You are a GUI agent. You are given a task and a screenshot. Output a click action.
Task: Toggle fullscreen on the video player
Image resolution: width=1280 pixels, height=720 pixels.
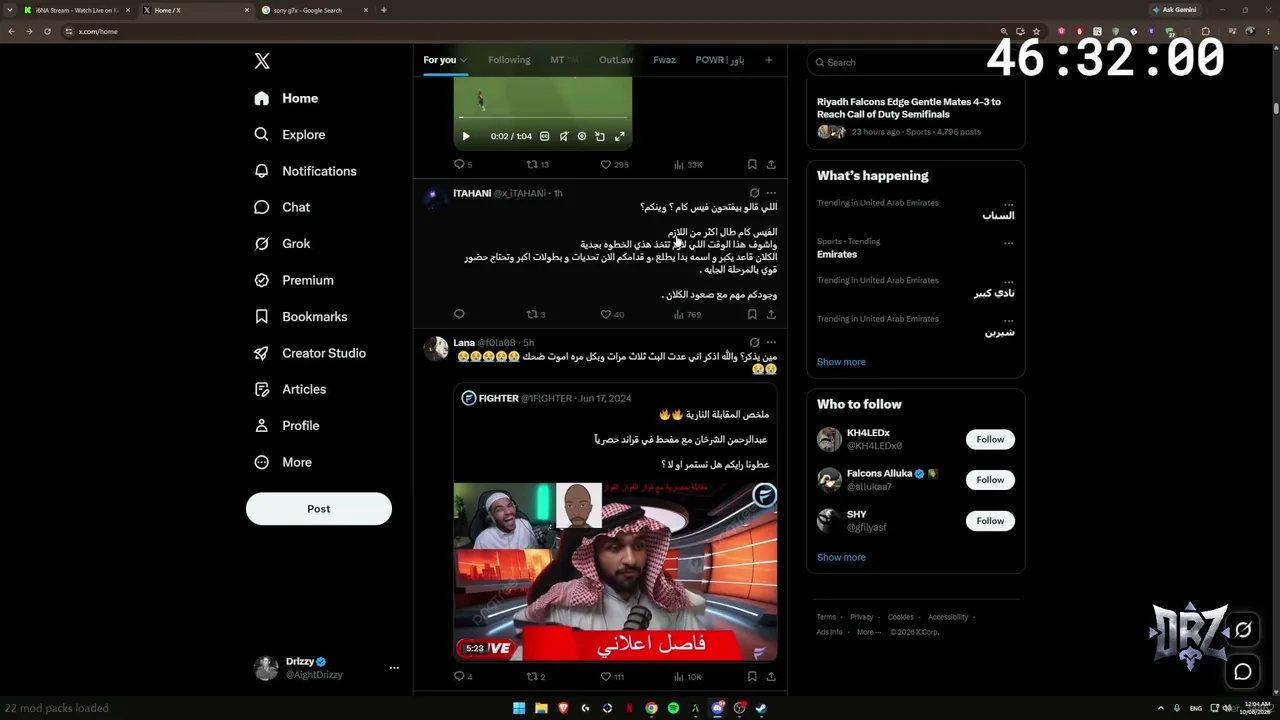pyautogui.click(x=620, y=136)
